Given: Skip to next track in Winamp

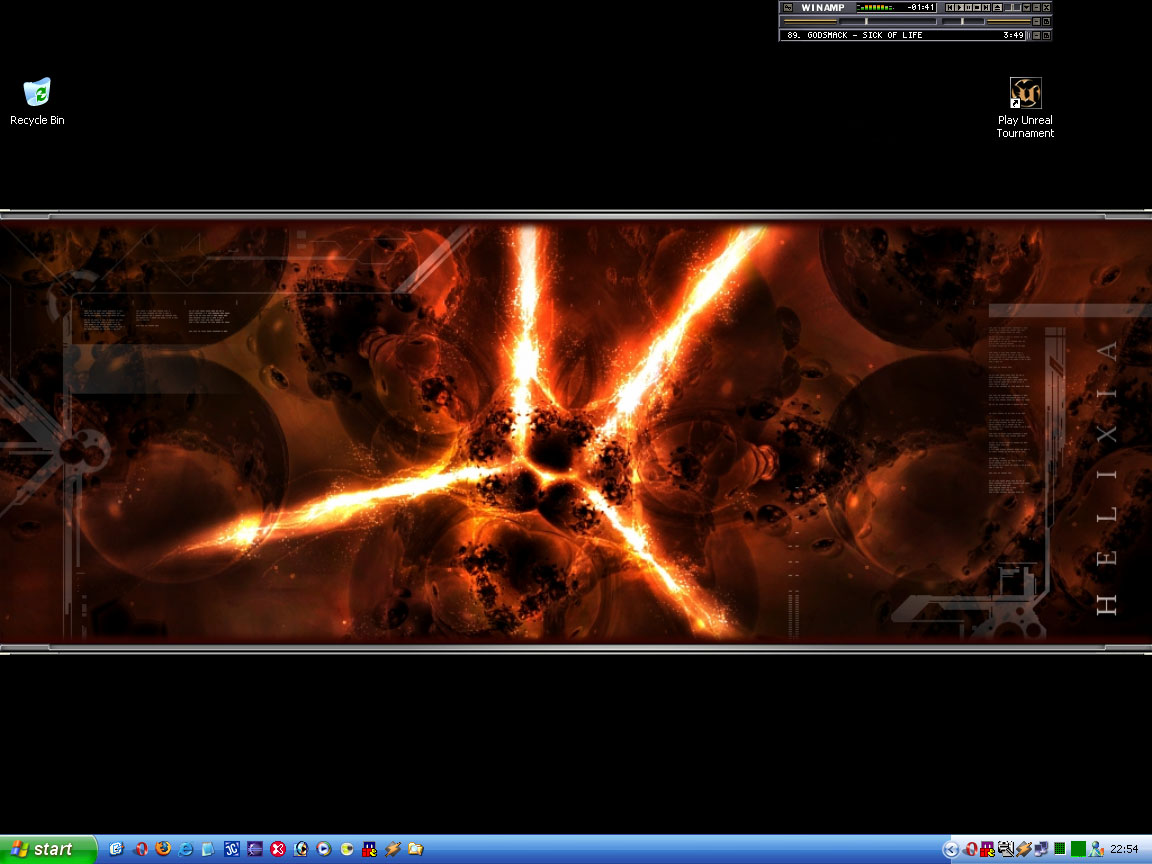Looking at the screenshot, I should (x=987, y=7).
